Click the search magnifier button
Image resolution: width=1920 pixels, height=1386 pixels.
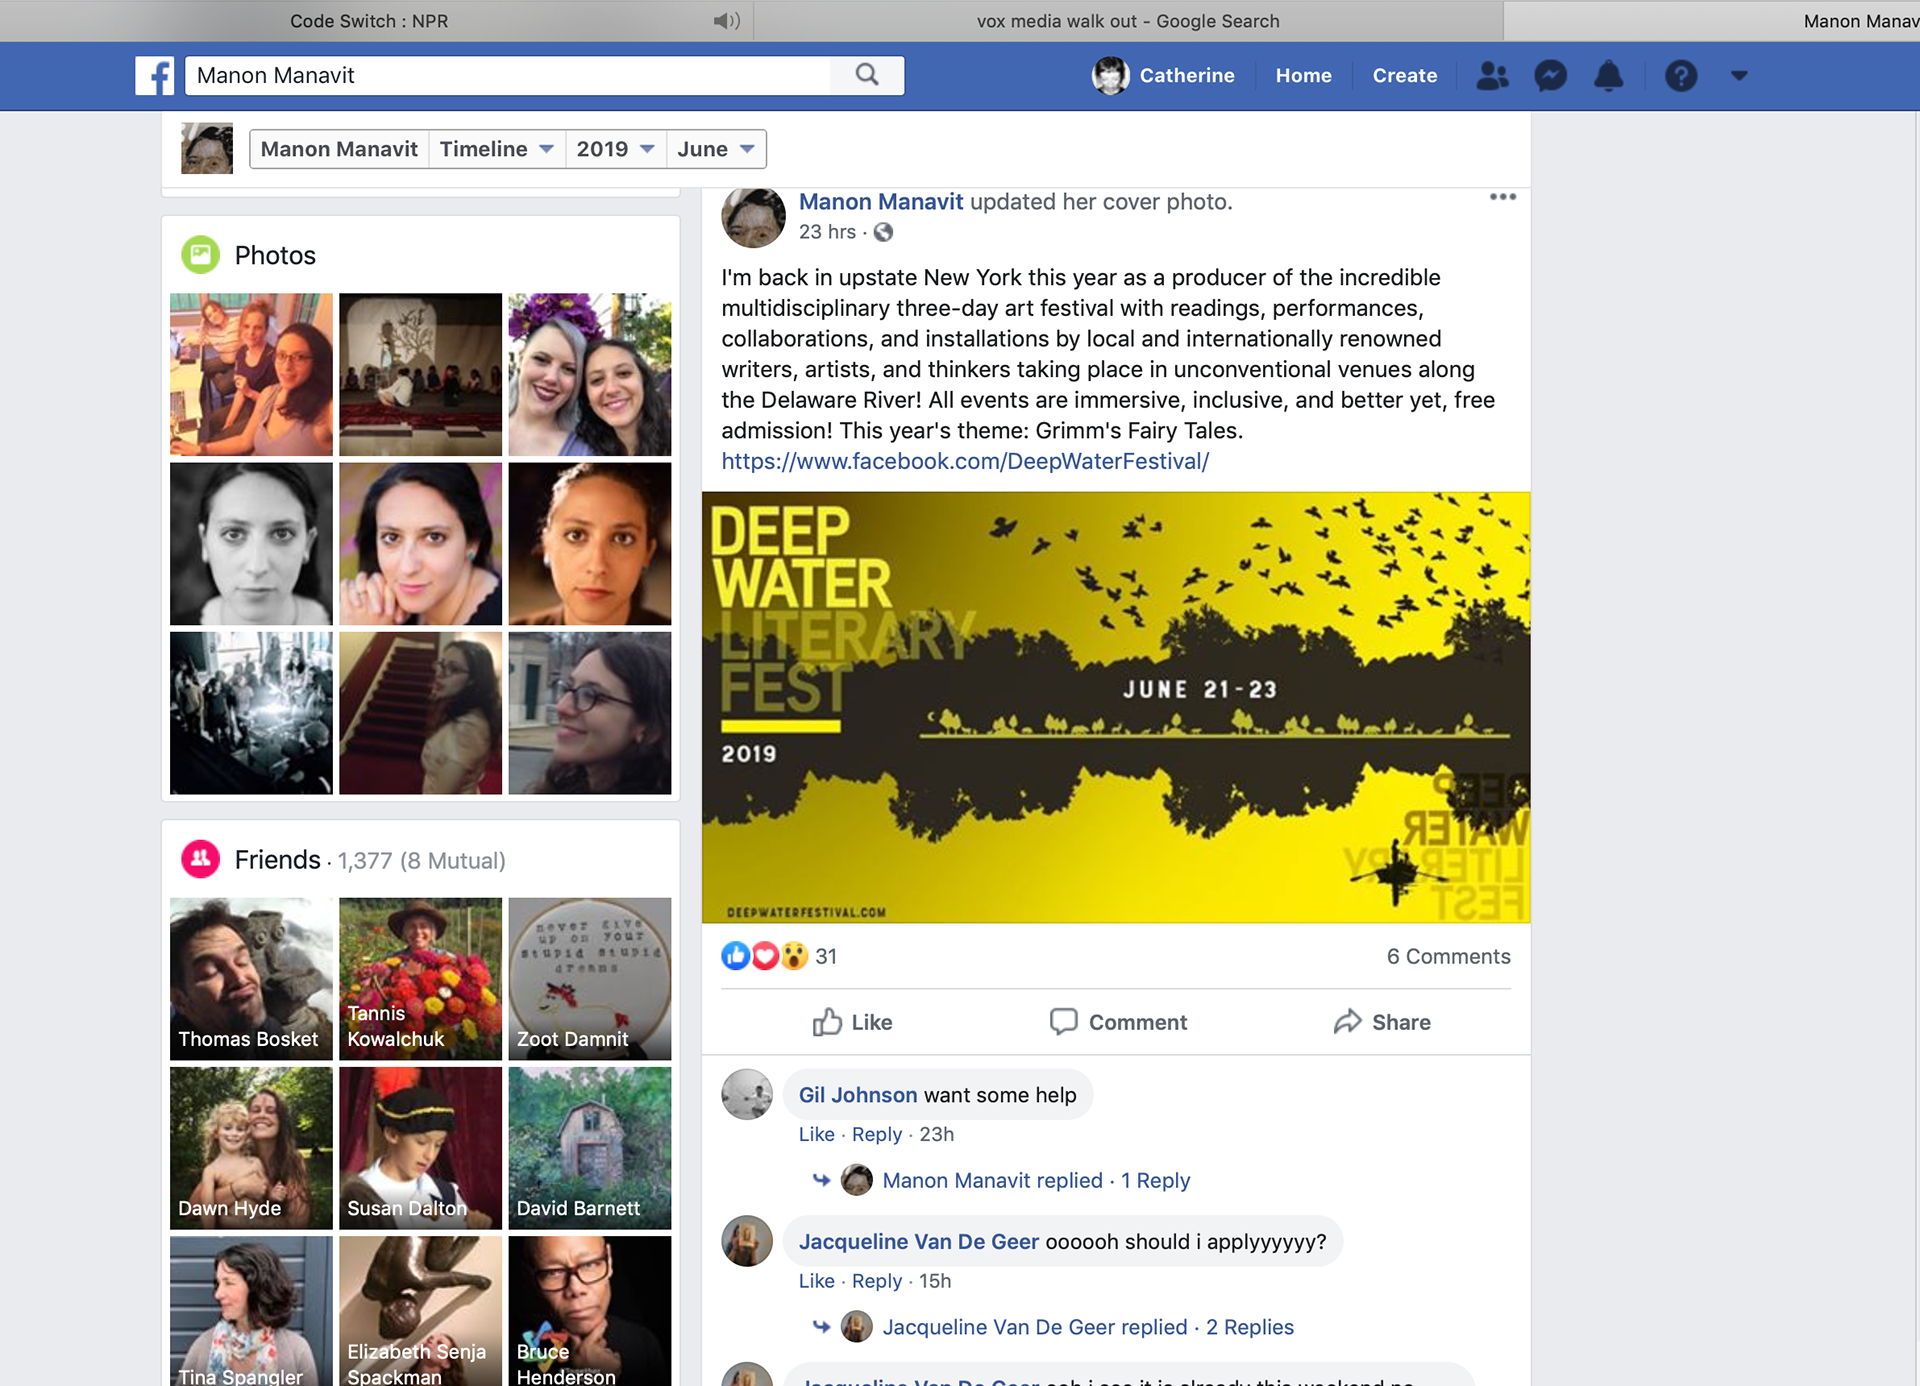(x=867, y=75)
